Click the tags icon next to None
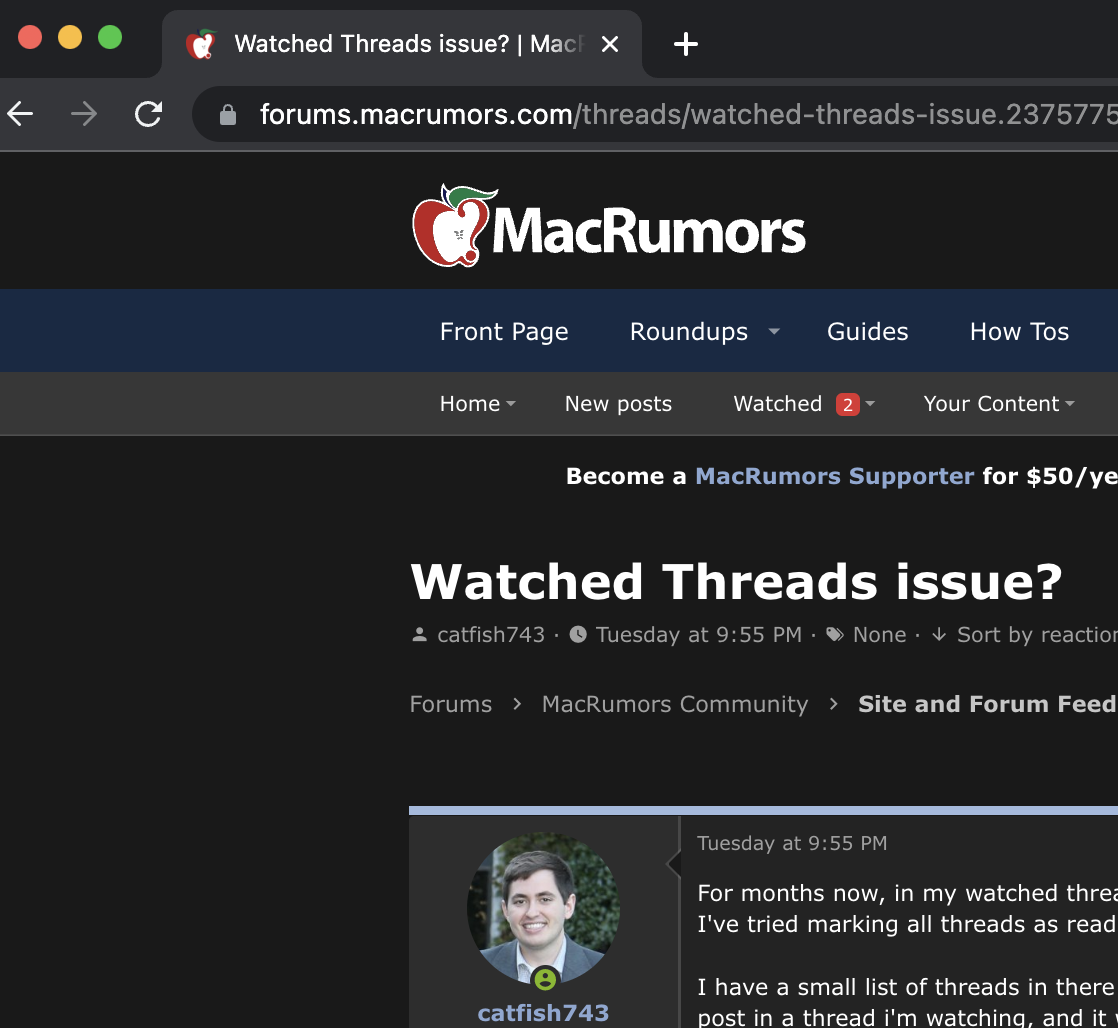 pos(835,634)
